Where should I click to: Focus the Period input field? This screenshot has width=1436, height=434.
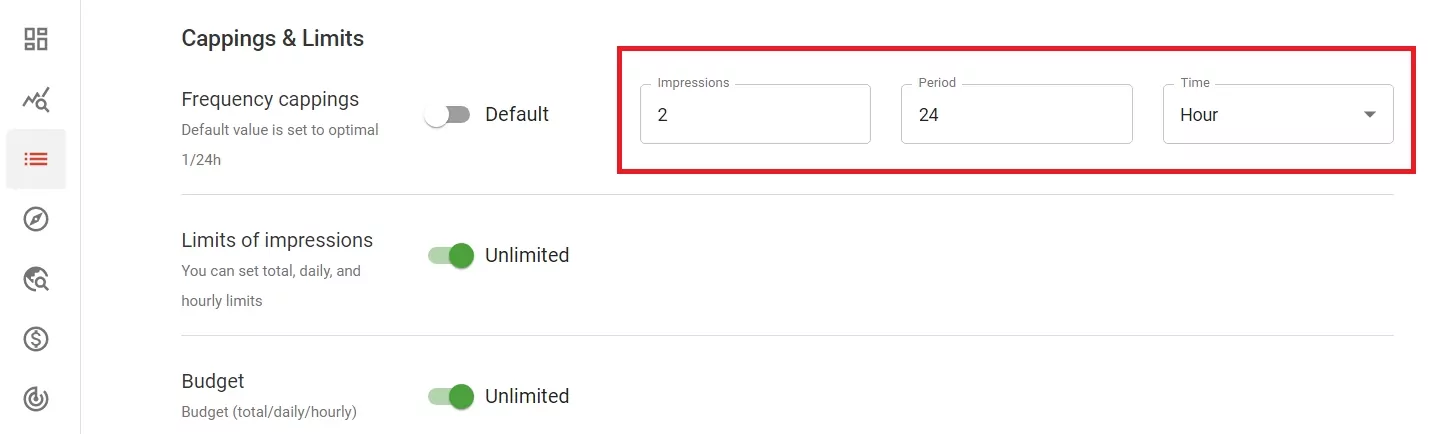click(x=1016, y=115)
